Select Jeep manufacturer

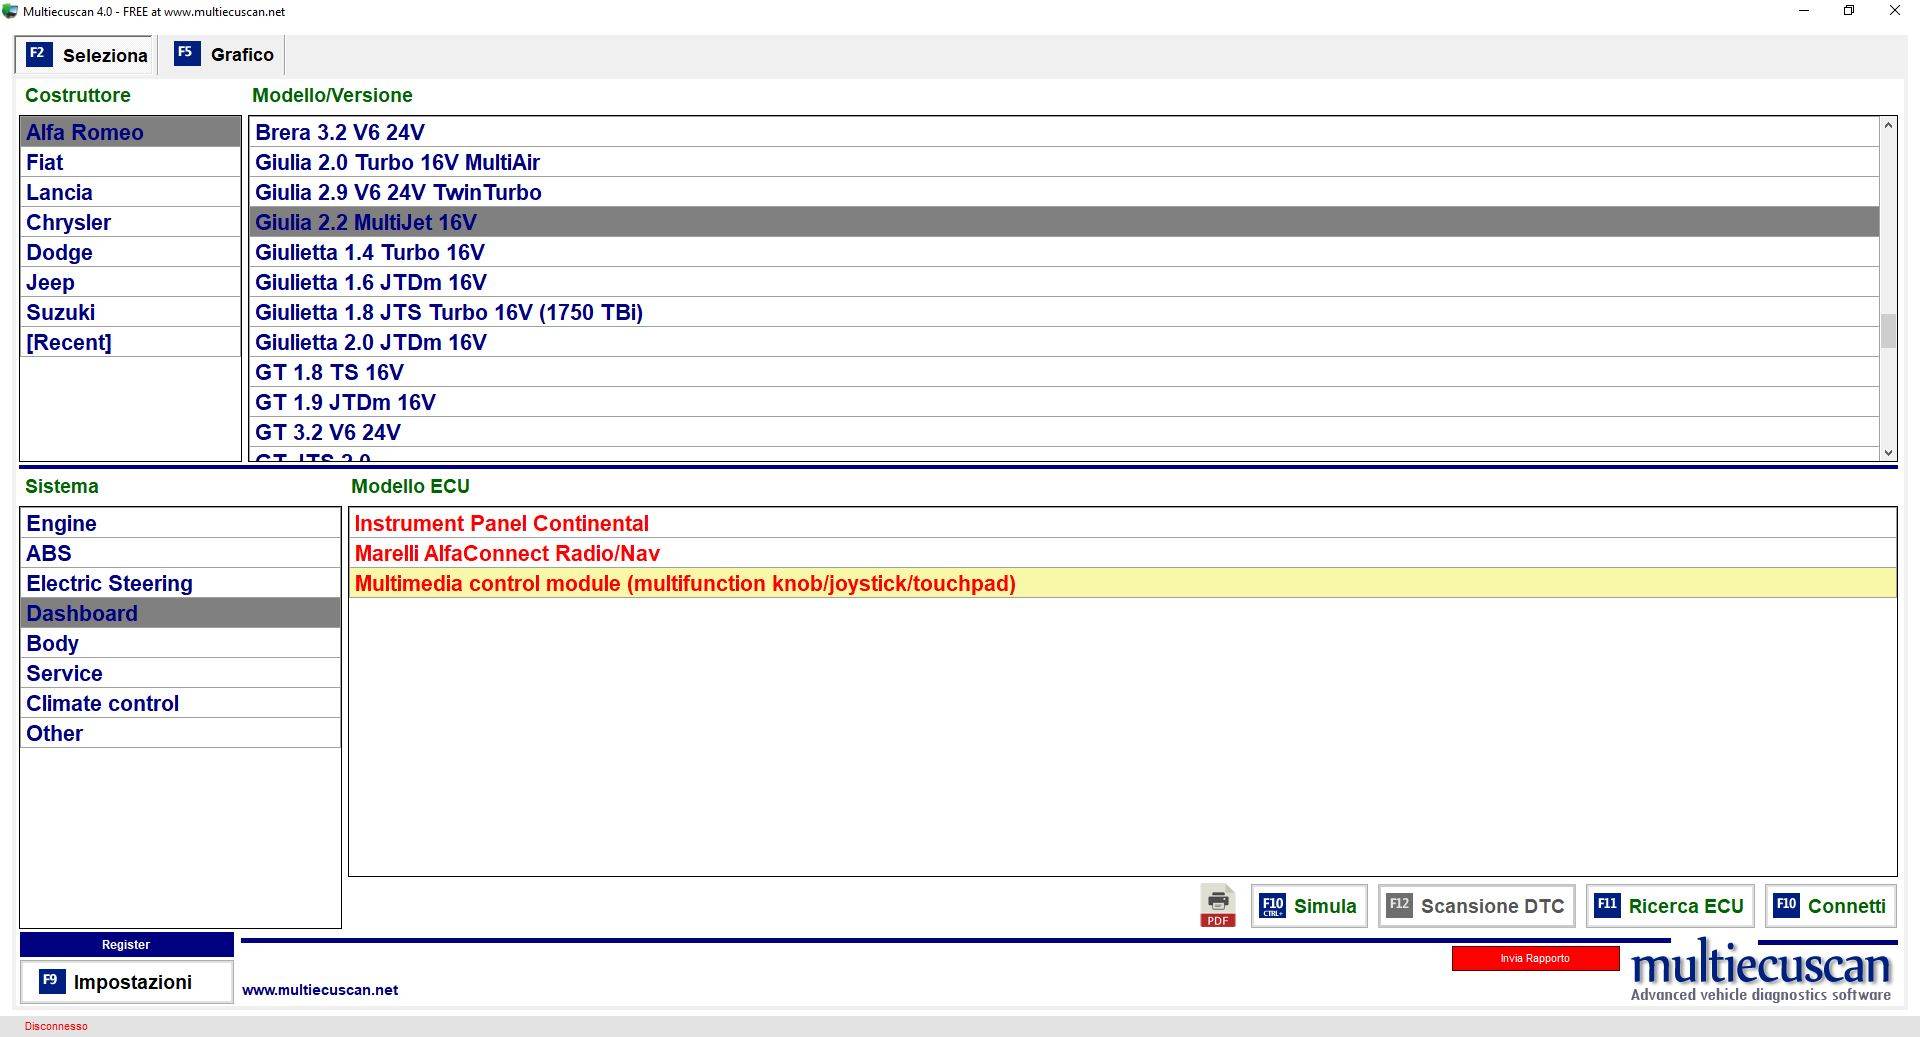pyautogui.click(x=130, y=282)
